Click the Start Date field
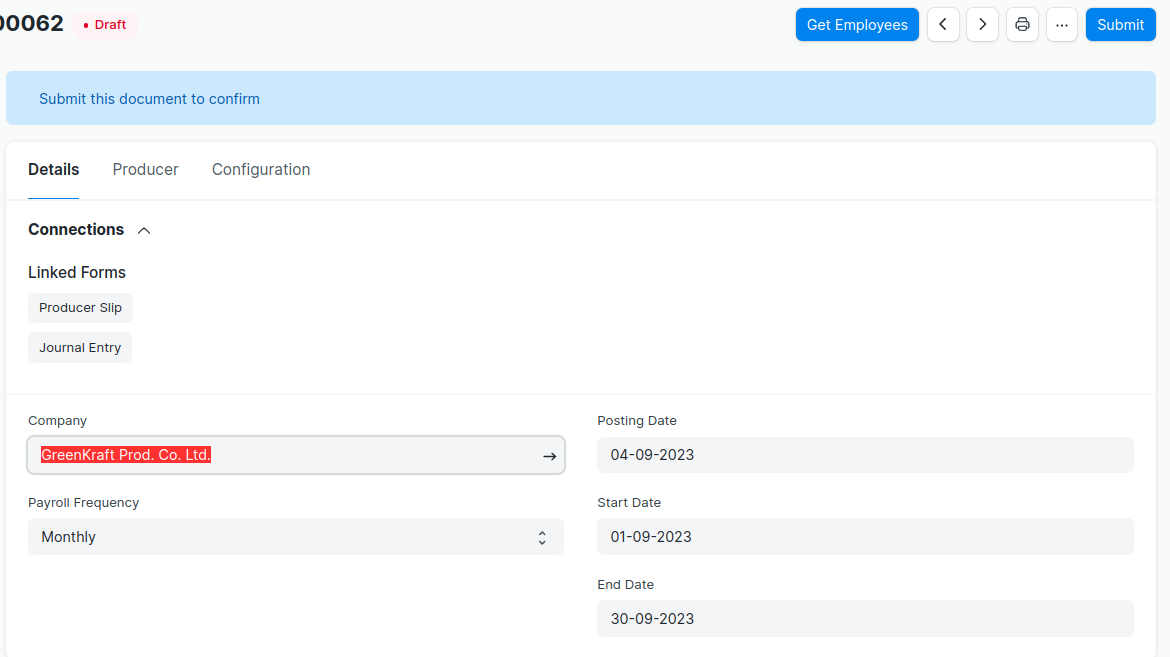This screenshot has width=1170, height=657. (865, 537)
